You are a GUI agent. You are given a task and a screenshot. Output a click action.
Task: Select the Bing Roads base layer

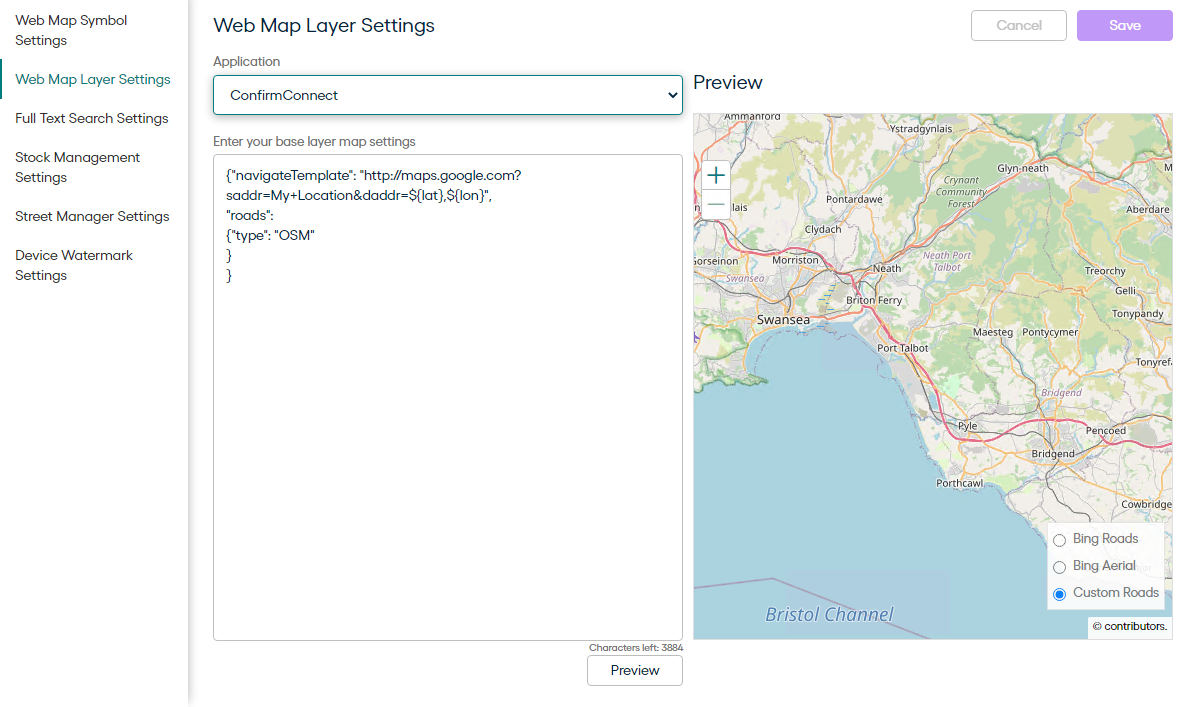pos(1059,539)
